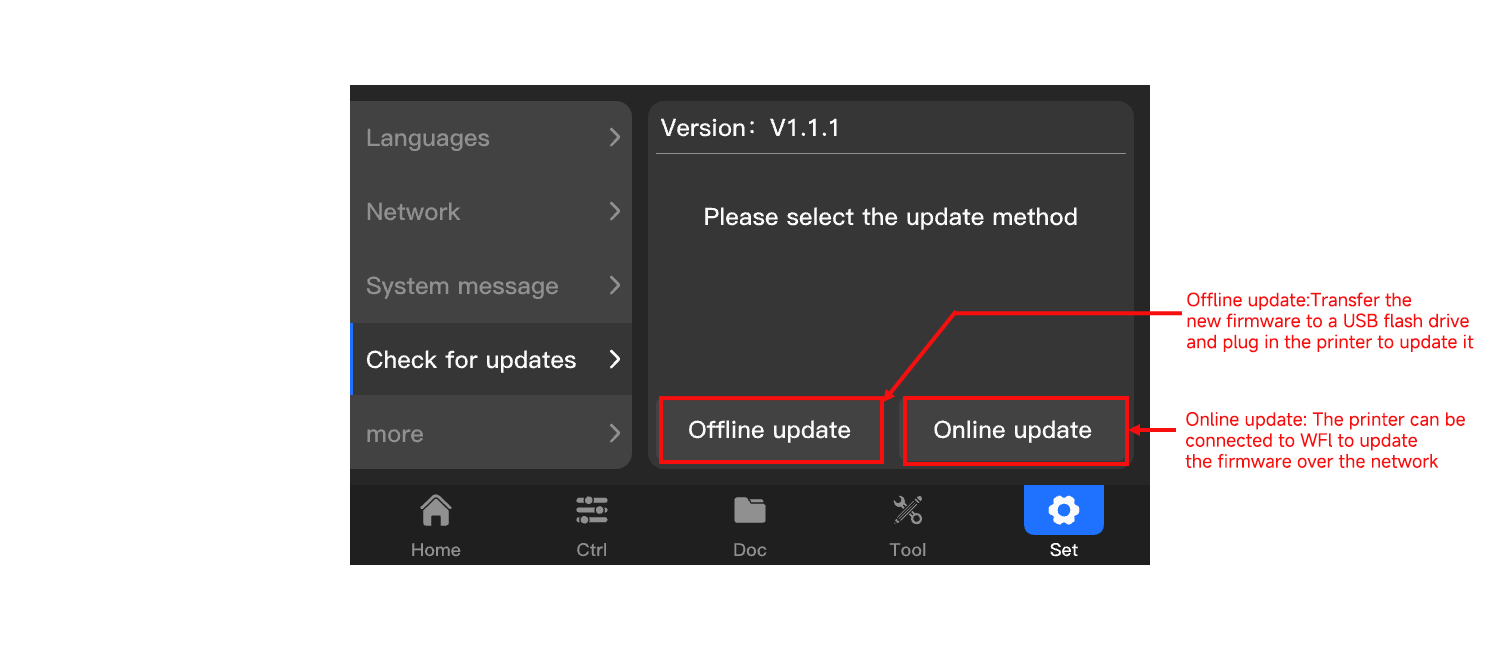Open the Network settings entry
This screenshot has height=650, width=1500.
413,212
